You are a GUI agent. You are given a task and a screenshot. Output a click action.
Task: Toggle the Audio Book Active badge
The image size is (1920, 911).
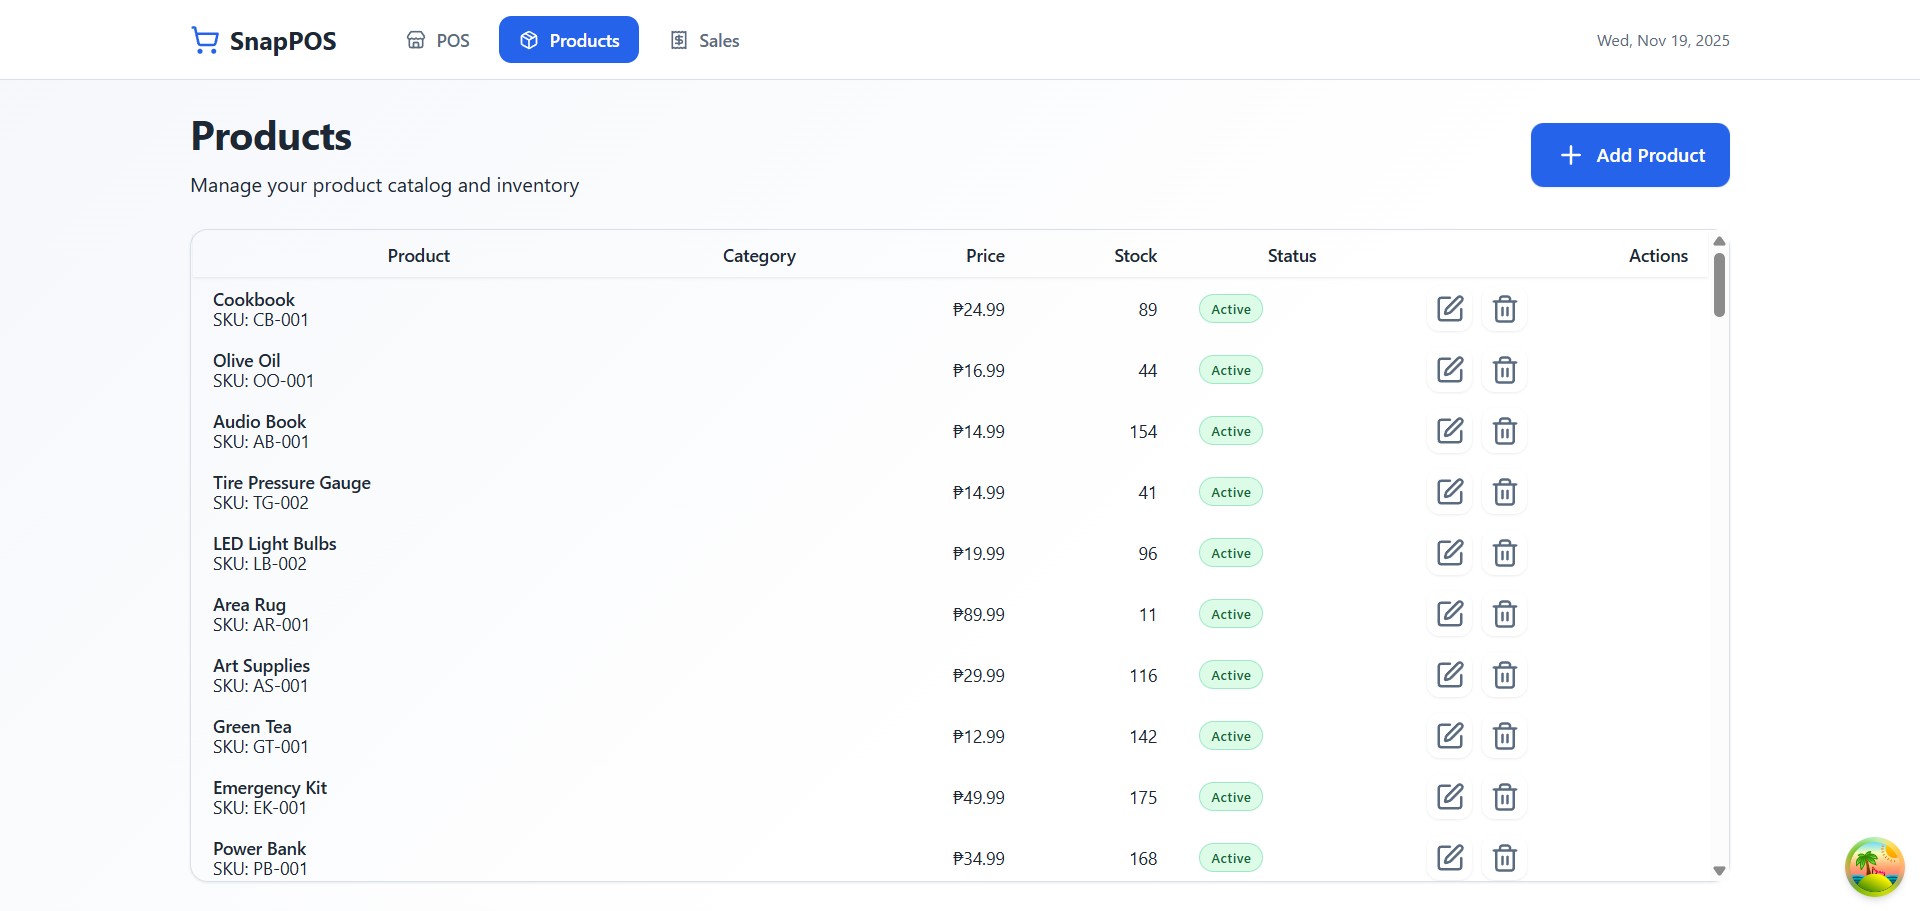click(x=1230, y=431)
